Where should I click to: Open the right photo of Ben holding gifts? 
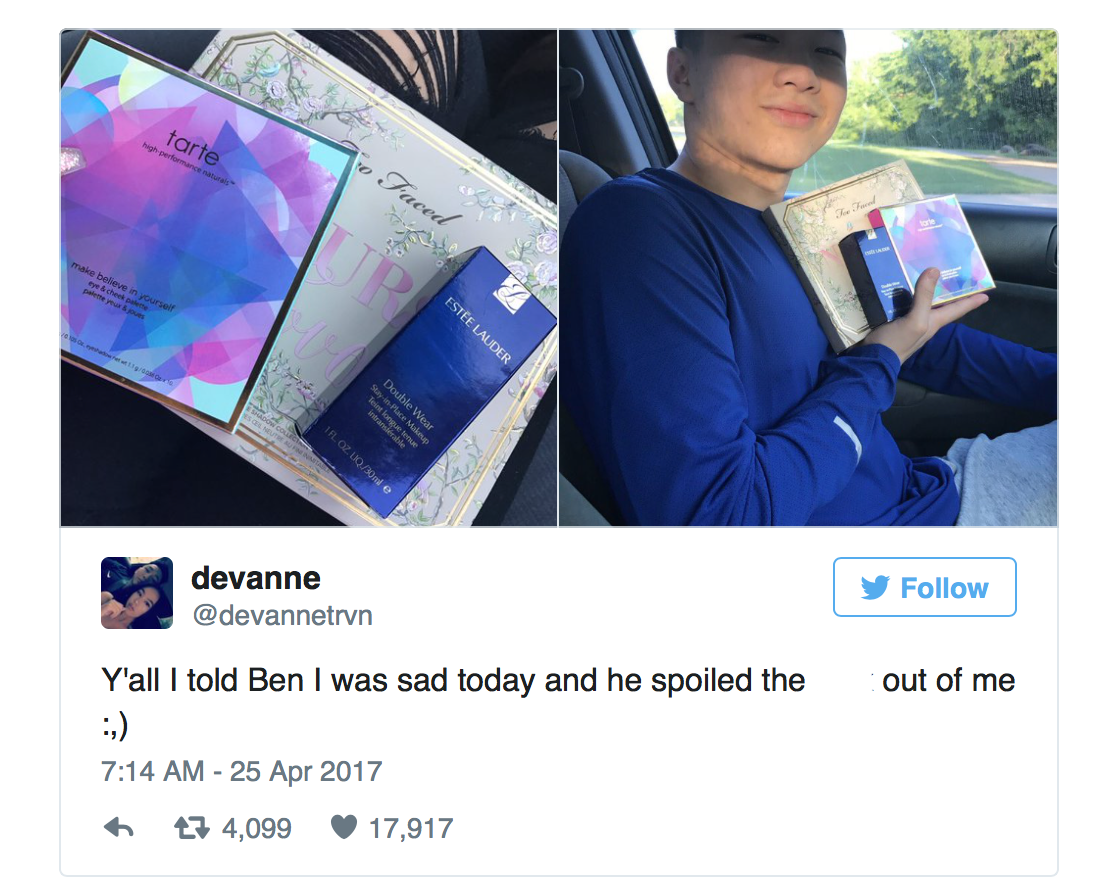808,277
